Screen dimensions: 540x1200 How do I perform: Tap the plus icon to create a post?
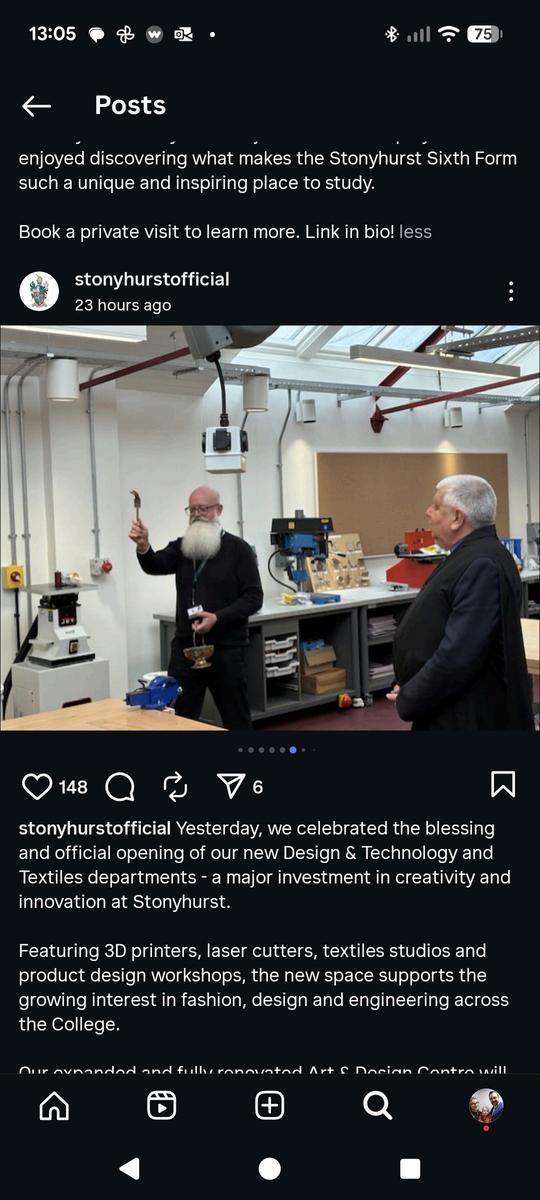270,1105
